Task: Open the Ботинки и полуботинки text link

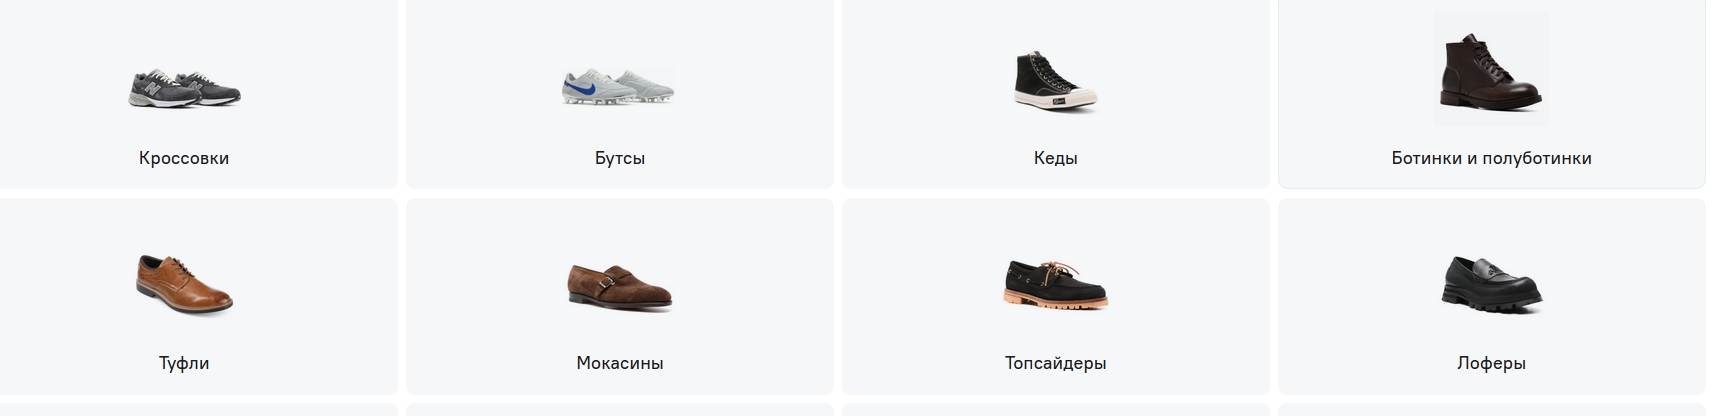Action: (x=1491, y=158)
